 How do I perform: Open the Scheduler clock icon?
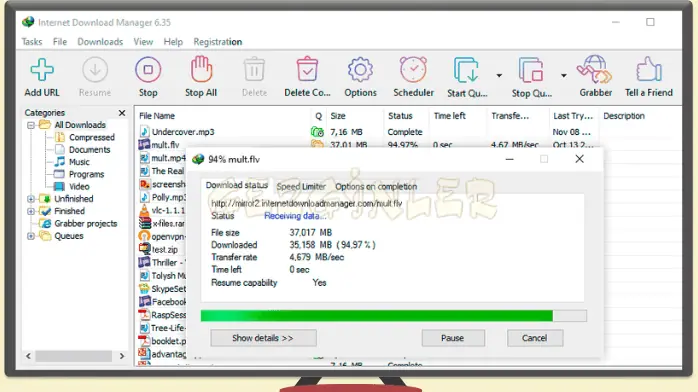coord(413,69)
